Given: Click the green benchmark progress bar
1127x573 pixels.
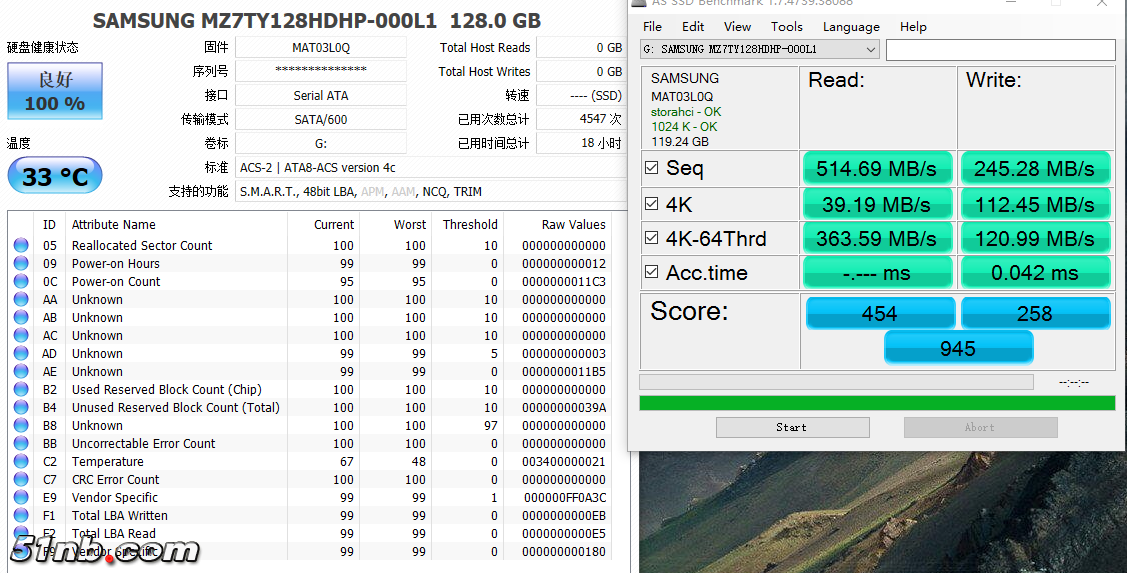Looking at the screenshot, I should (877, 403).
